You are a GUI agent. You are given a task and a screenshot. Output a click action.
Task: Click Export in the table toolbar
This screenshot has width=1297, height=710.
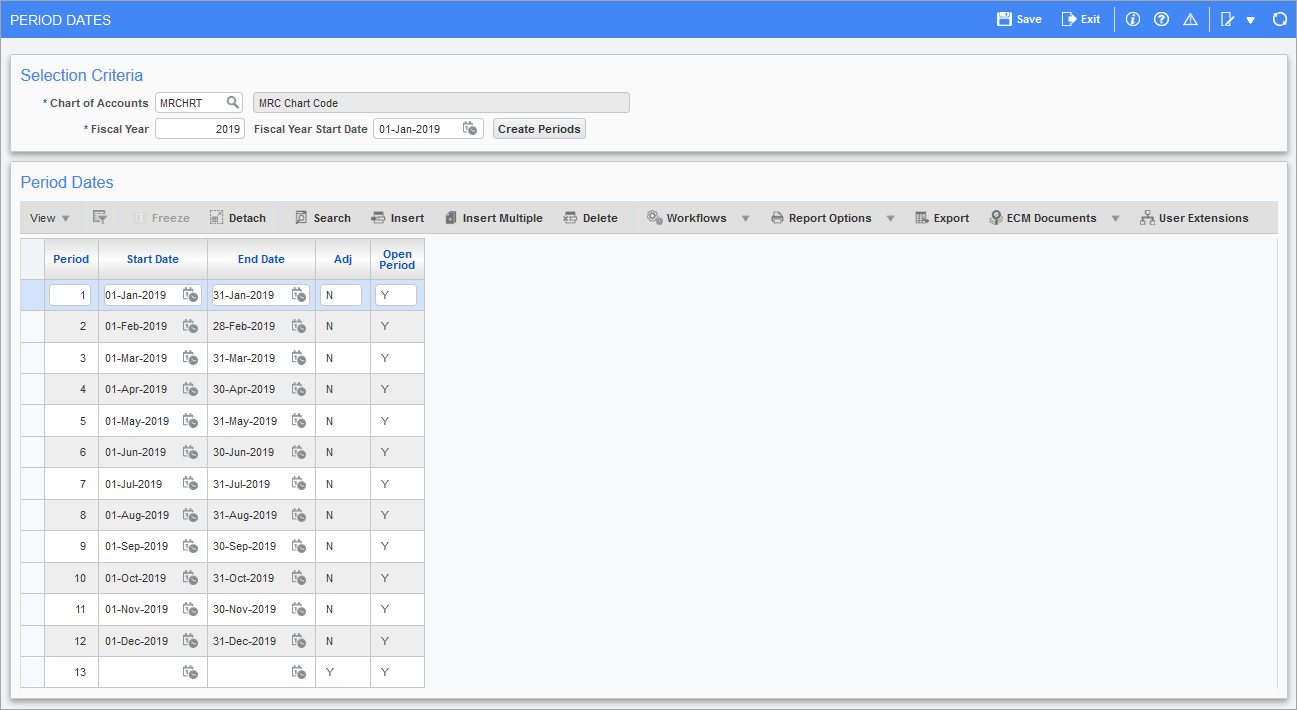pos(942,218)
